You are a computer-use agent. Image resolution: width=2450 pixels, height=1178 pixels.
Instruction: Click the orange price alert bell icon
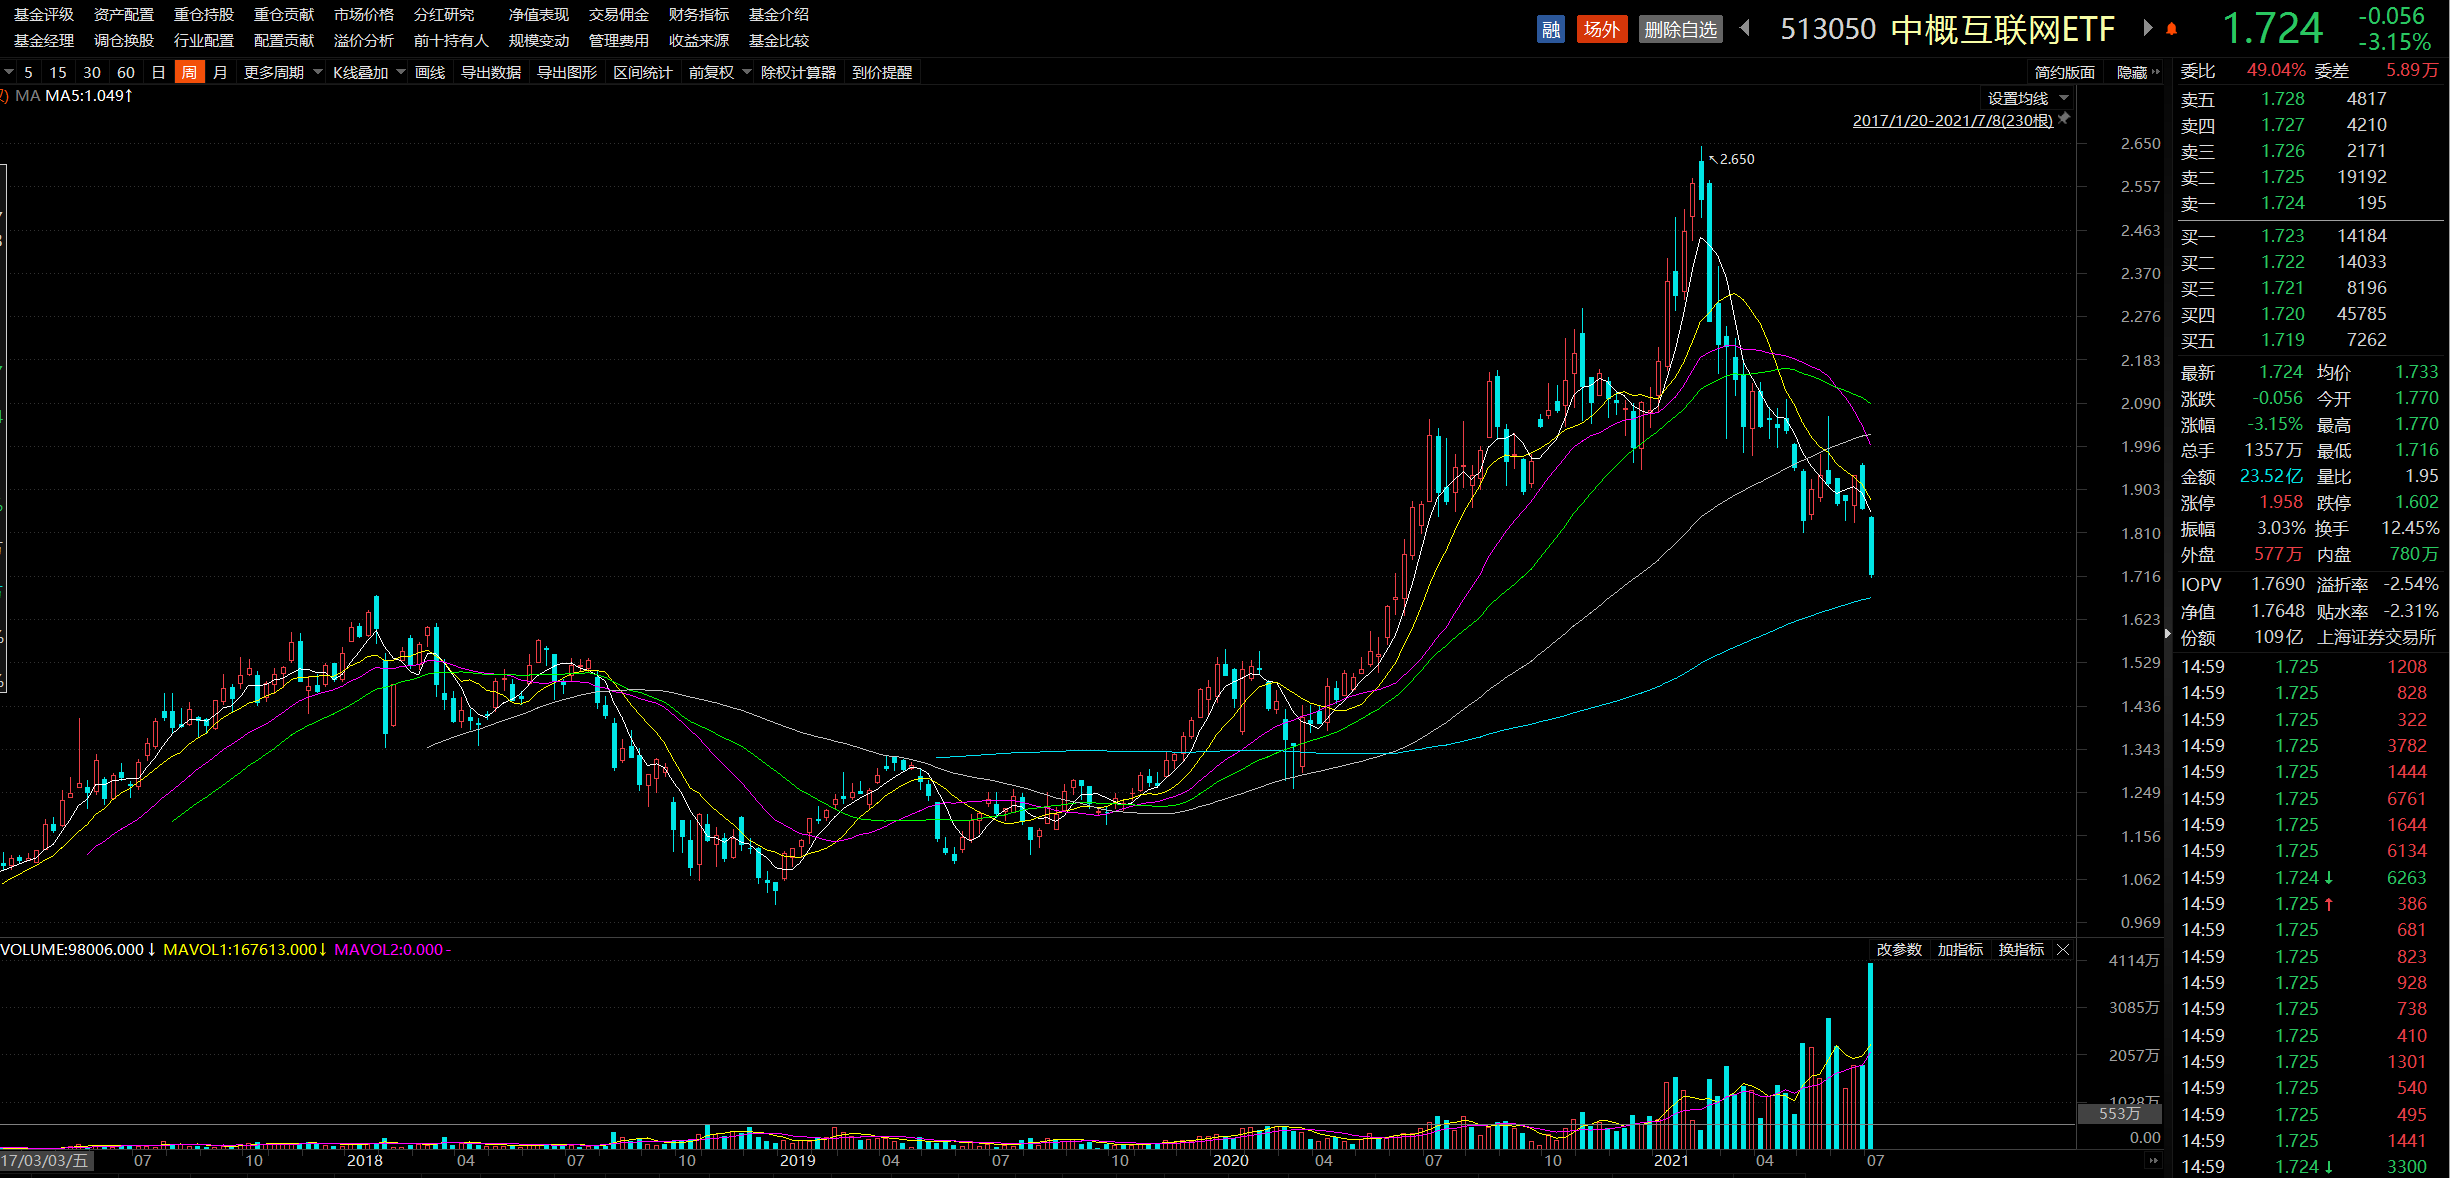2171,29
